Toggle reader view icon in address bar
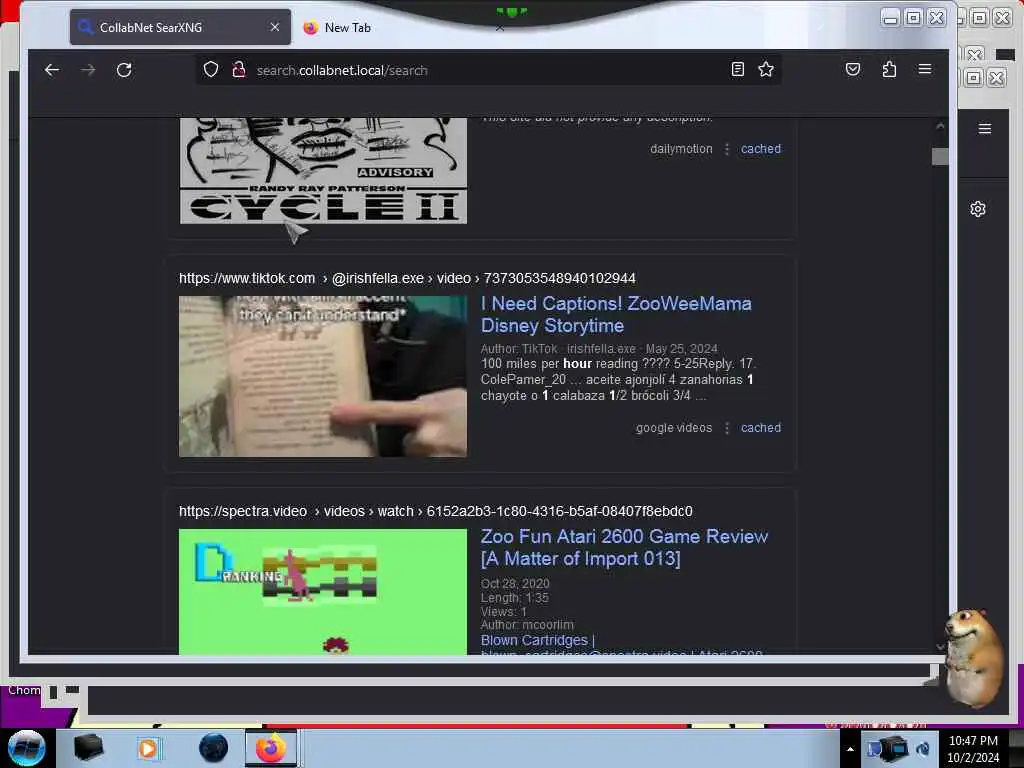This screenshot has height=768, width=1024. pos(737,69)
